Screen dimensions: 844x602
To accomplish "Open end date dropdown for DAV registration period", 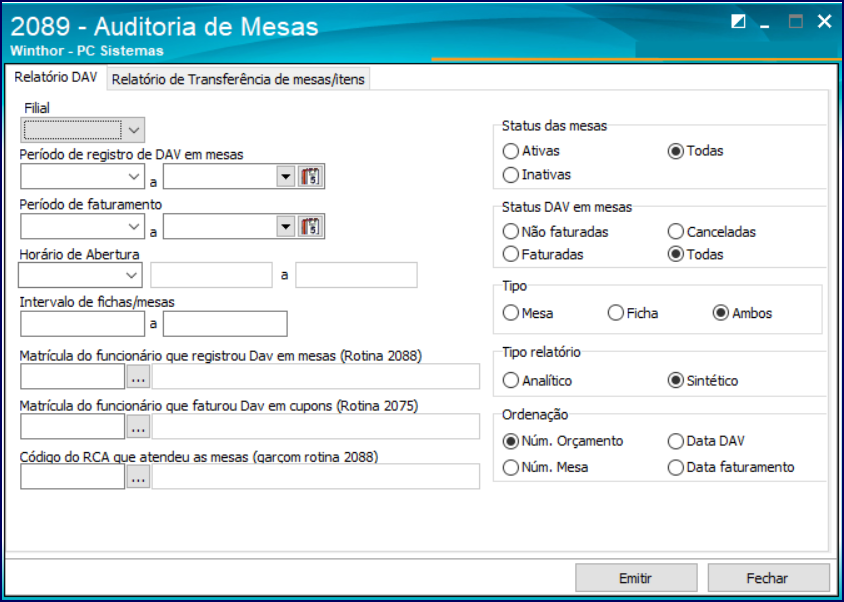I will coord(286,176).
